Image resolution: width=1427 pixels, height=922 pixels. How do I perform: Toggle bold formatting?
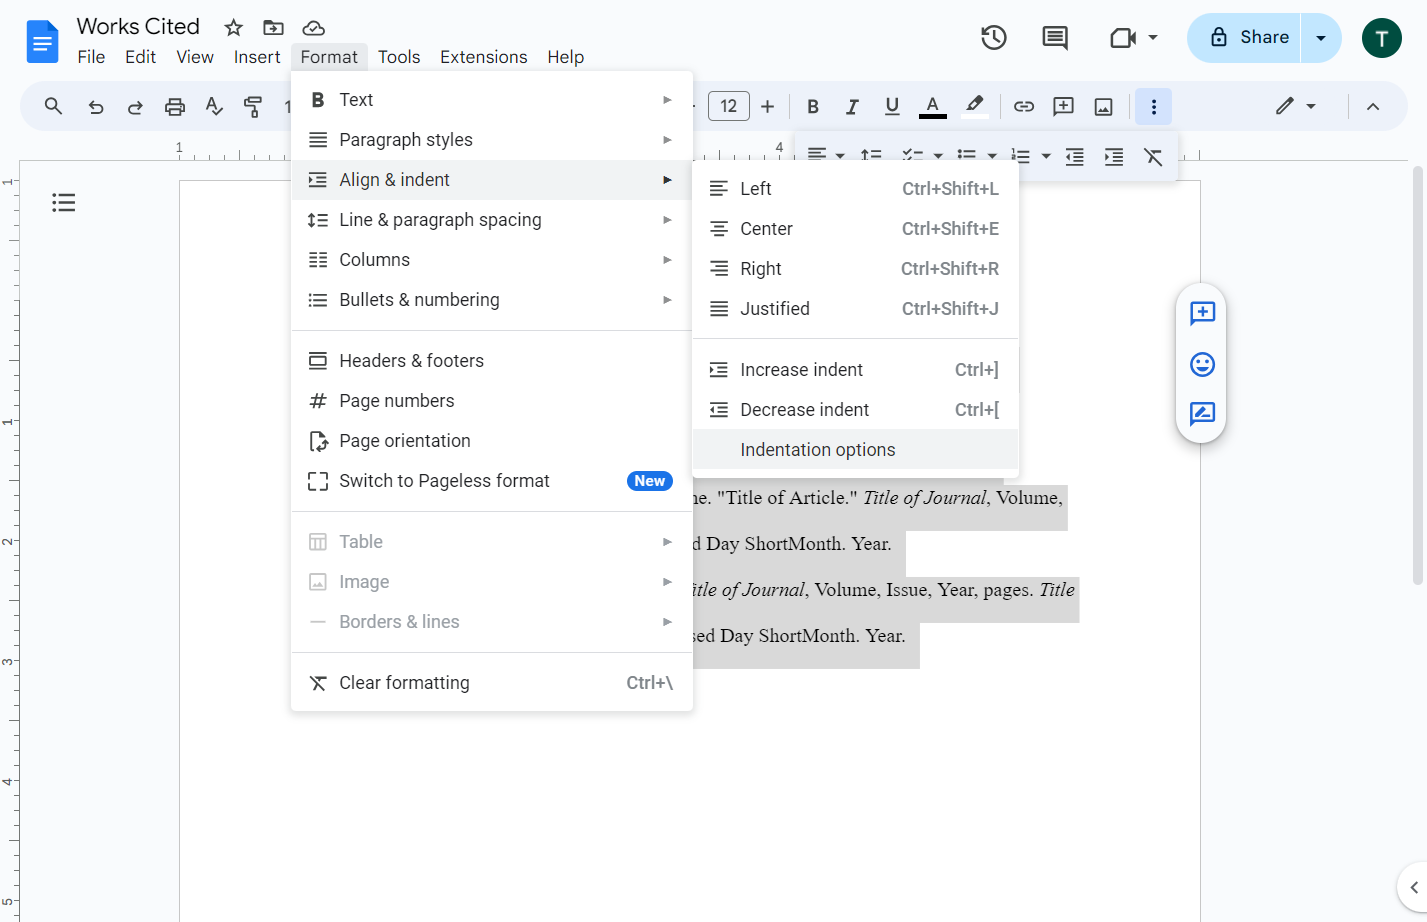[813, 106]
